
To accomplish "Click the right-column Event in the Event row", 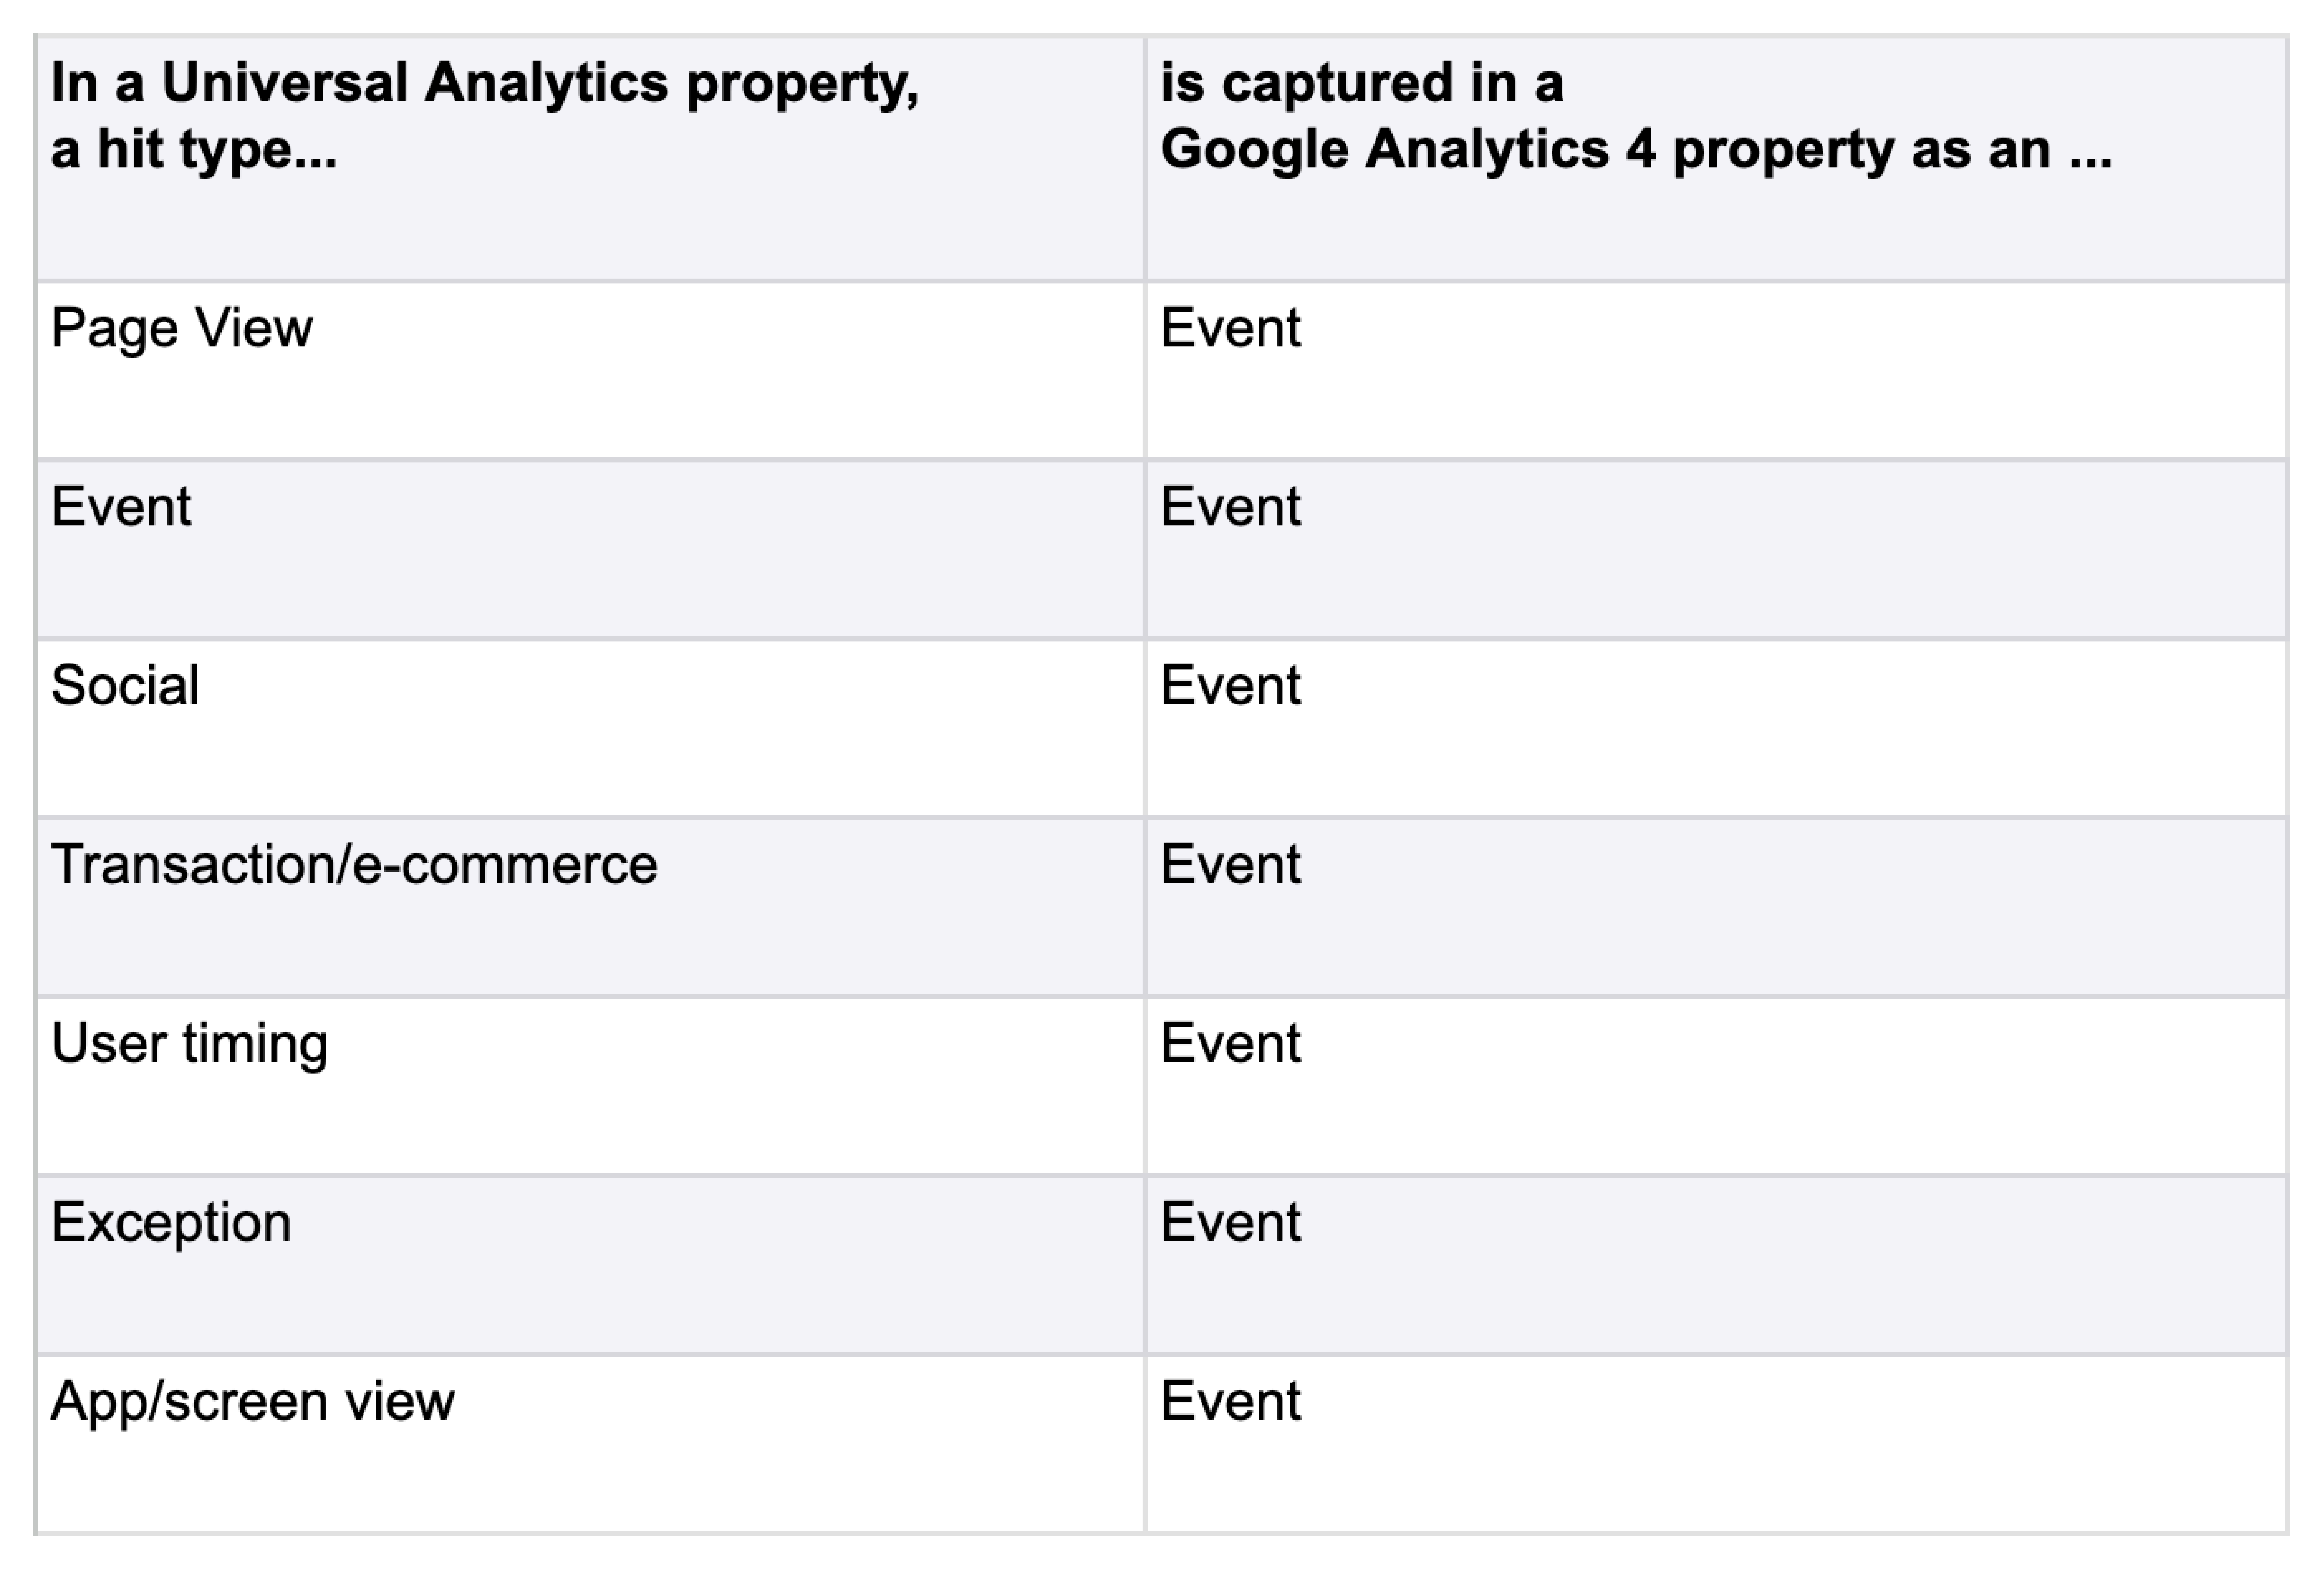I will 1230,506.
